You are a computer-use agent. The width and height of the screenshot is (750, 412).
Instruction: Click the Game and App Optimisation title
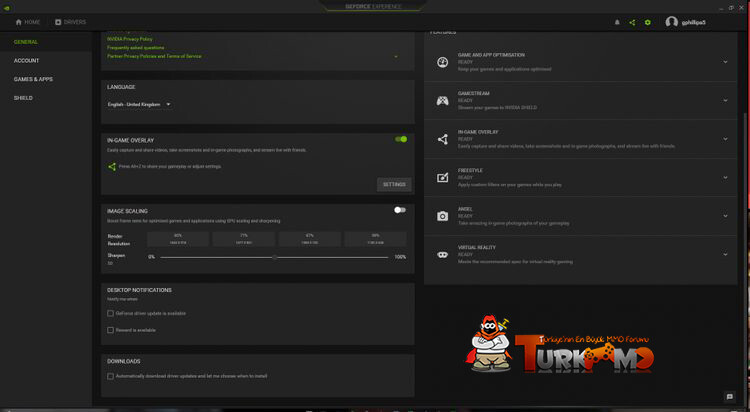coord(491,55)
